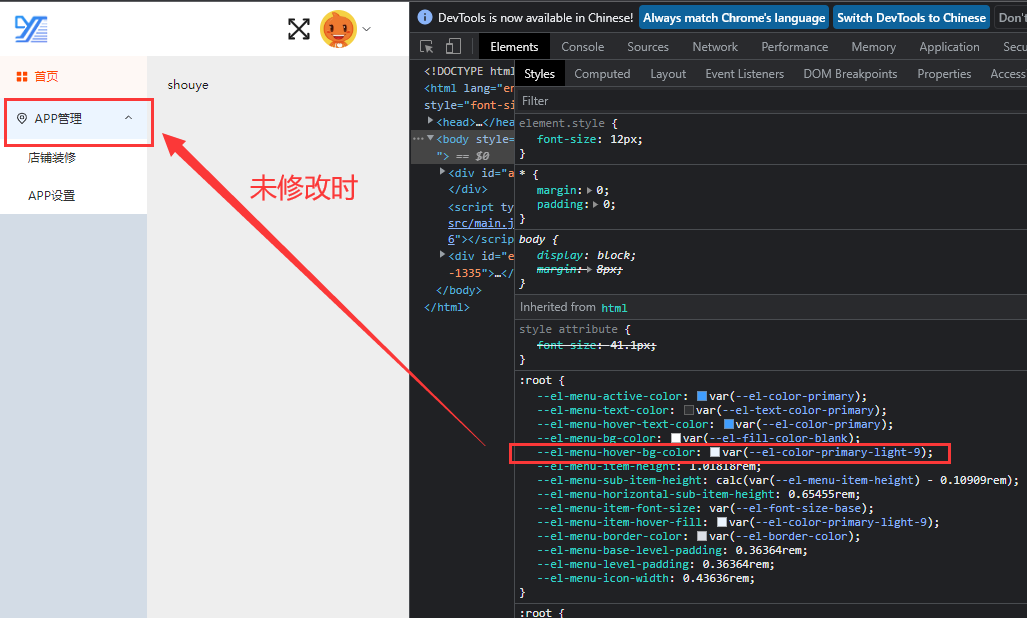Expand the dropdown arrow next to avatar
1027x618 pixels.
tap(367, 29)
